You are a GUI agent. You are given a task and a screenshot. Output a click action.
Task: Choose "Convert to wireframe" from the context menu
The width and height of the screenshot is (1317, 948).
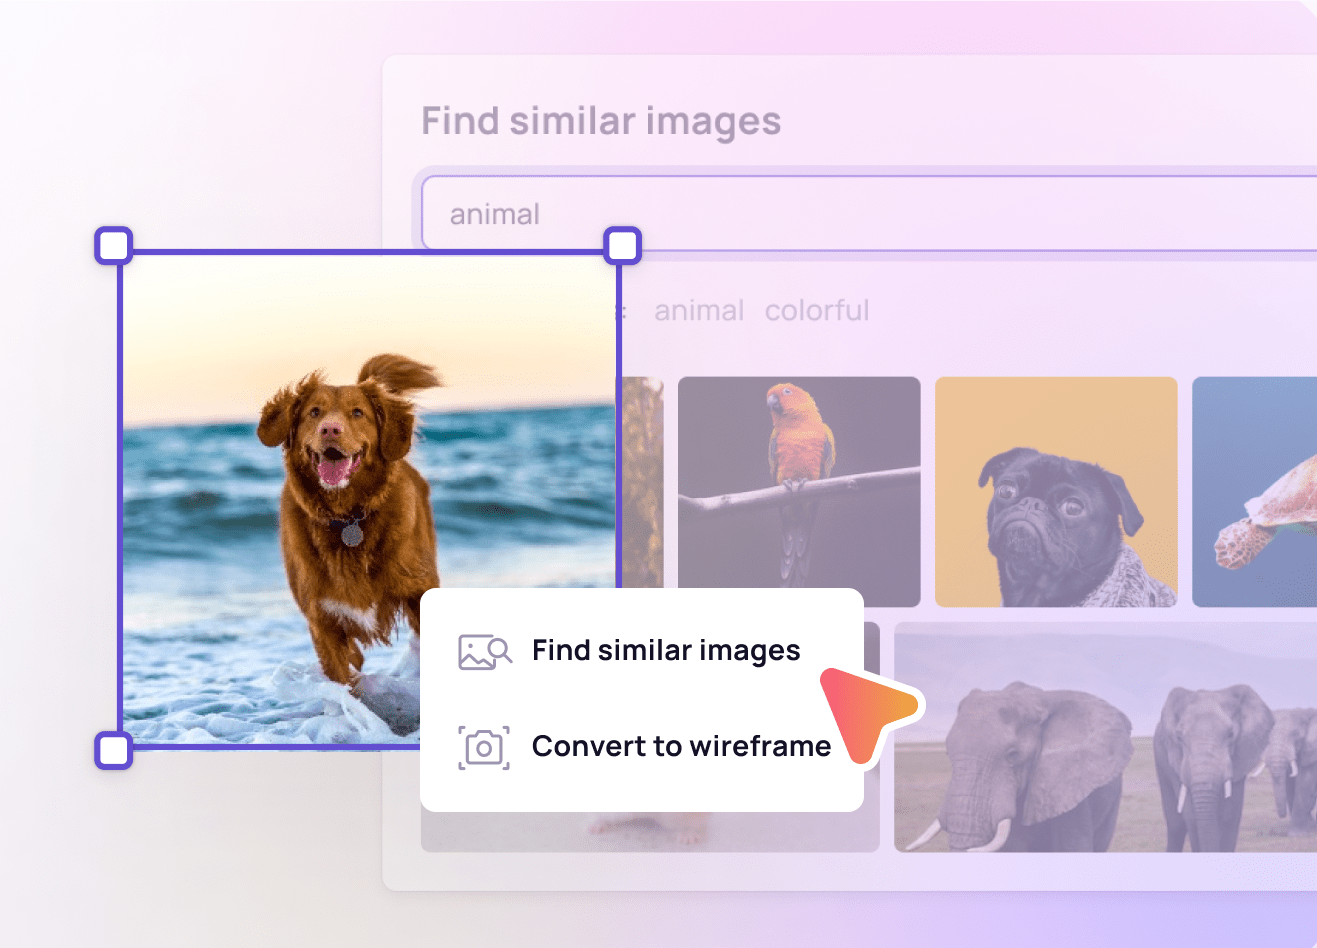click(x=681, y=746)
